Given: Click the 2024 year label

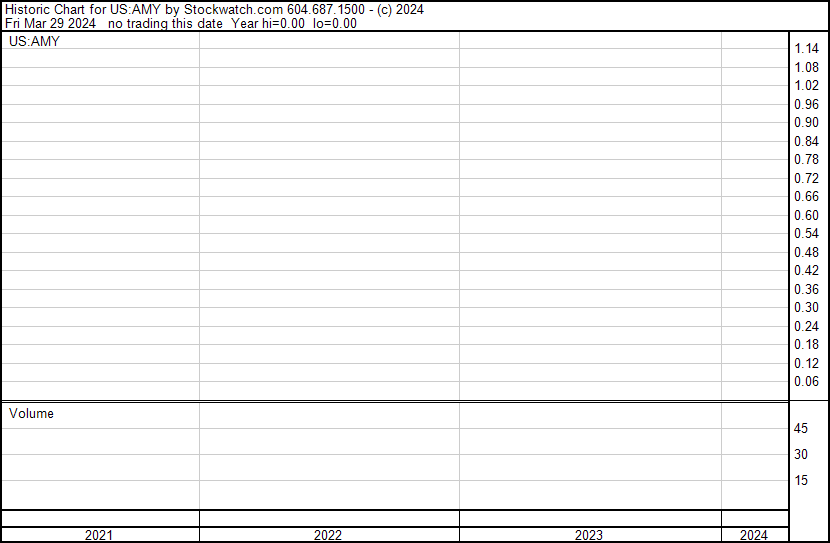Looking at the screenshot, I should 754,535.
